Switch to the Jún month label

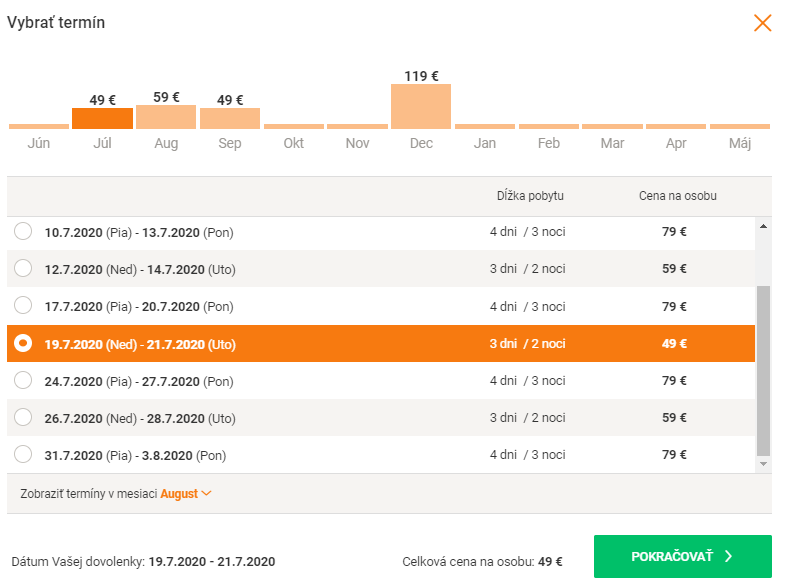[39, 143]
